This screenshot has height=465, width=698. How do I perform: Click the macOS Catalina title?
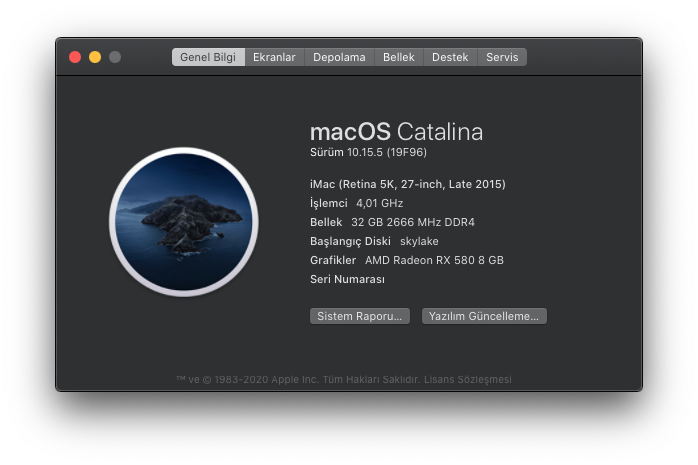pos(396,132)
